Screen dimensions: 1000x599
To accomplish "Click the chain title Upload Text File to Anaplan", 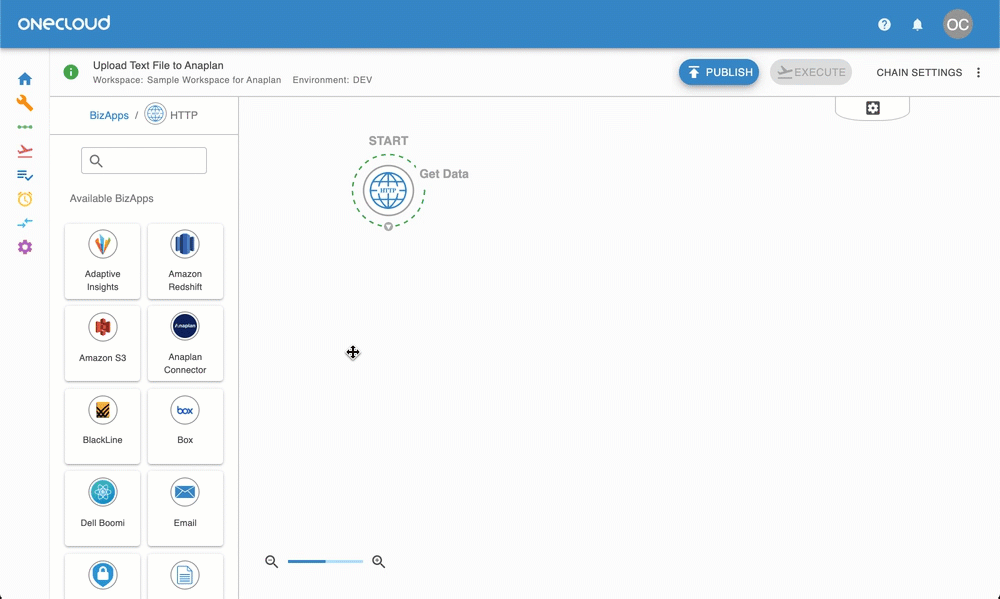I will click(158, 65).
